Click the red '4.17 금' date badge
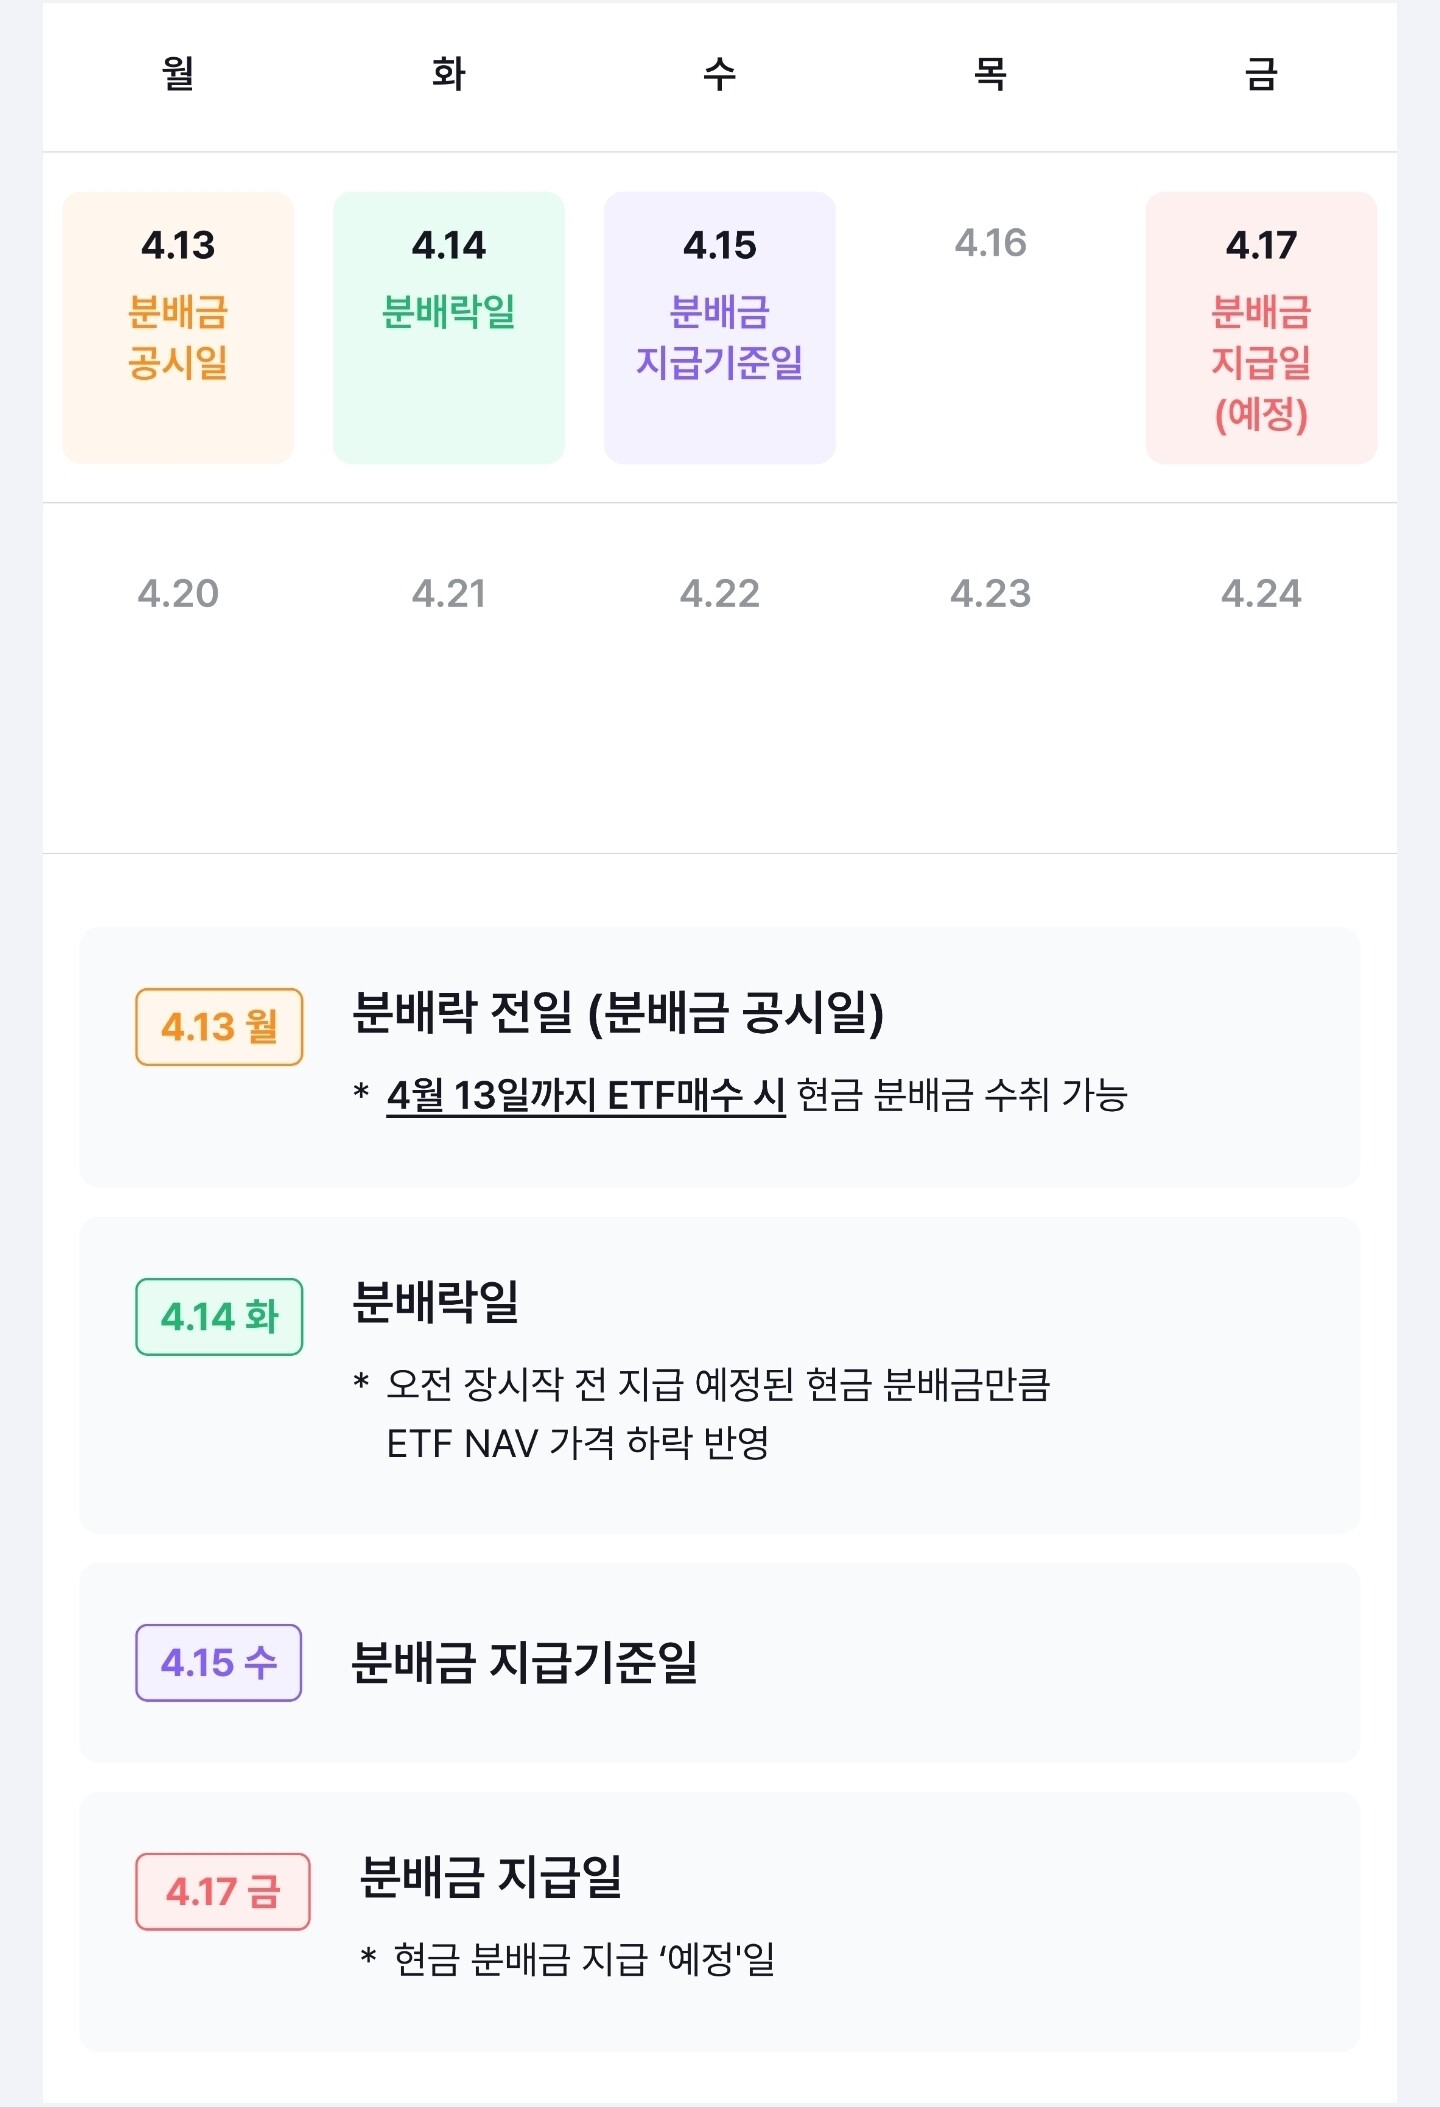This screenshot has height=2107, width=1440. (222, 1892)
